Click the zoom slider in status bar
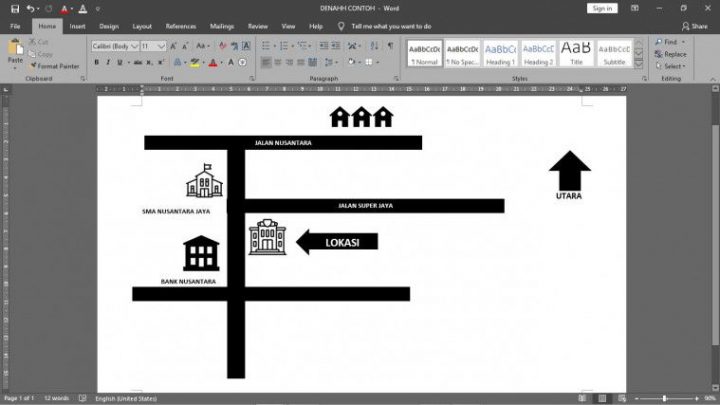Image resolution: width=720 pixels, height=405 pixels. pyautogui.click(x=667, y=399)
